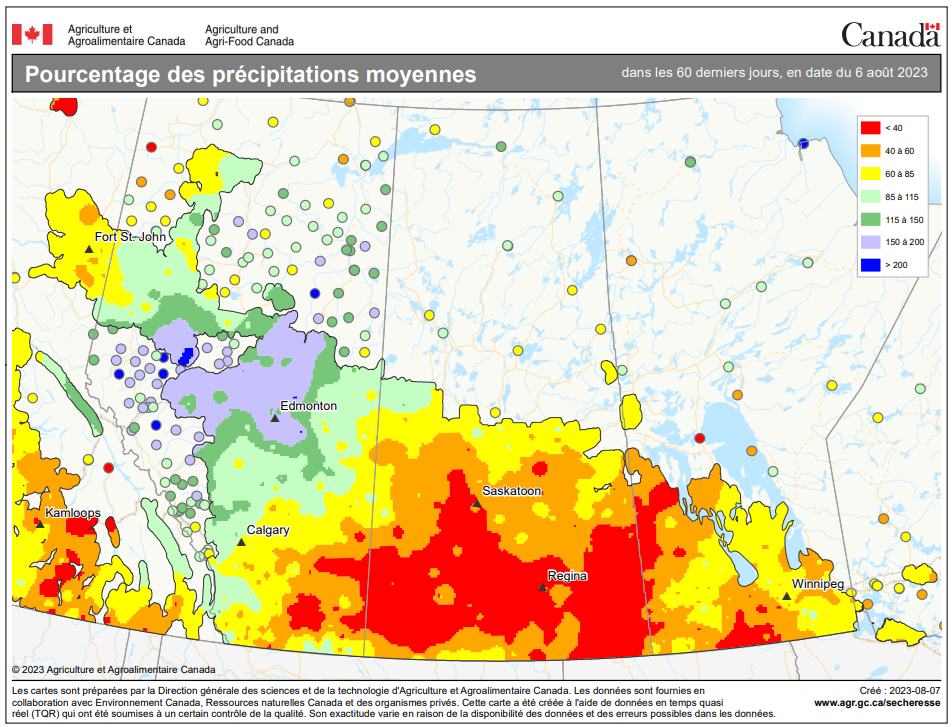Screen dimensions: 952x727
Task: Click the Canadian flag icon in header
Action: click(31, 35)
